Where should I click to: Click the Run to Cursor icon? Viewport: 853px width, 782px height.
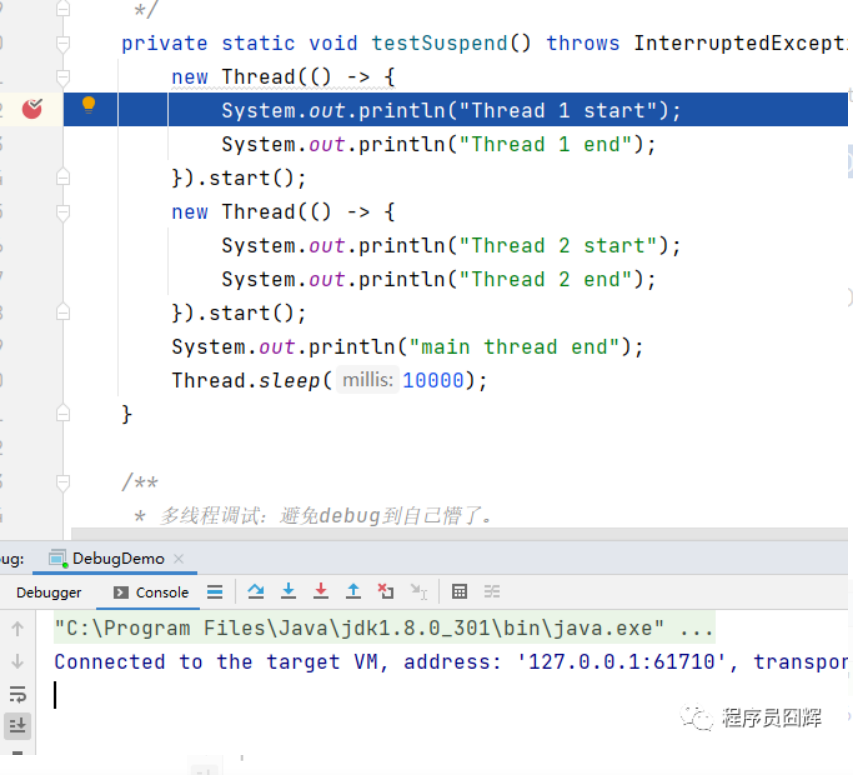(x=419, y=592)
